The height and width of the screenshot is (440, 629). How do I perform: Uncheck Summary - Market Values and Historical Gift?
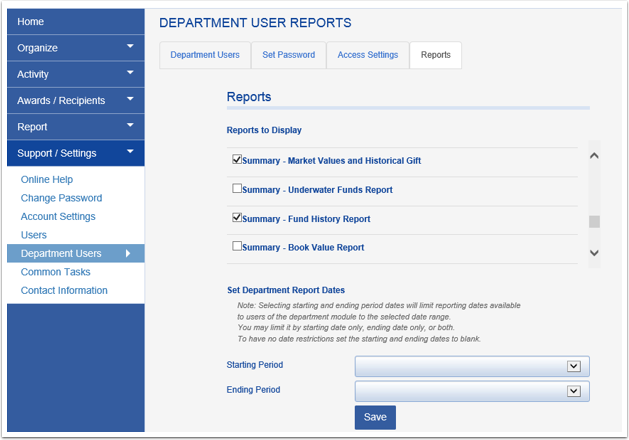point(237,159)
